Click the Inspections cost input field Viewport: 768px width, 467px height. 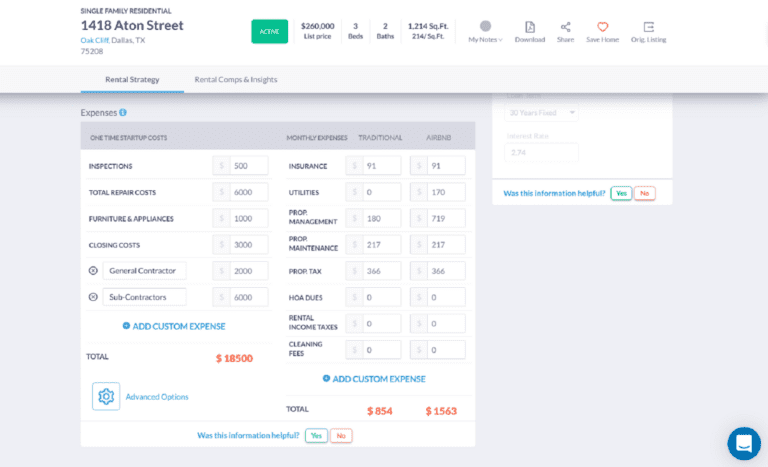point(247,166)
